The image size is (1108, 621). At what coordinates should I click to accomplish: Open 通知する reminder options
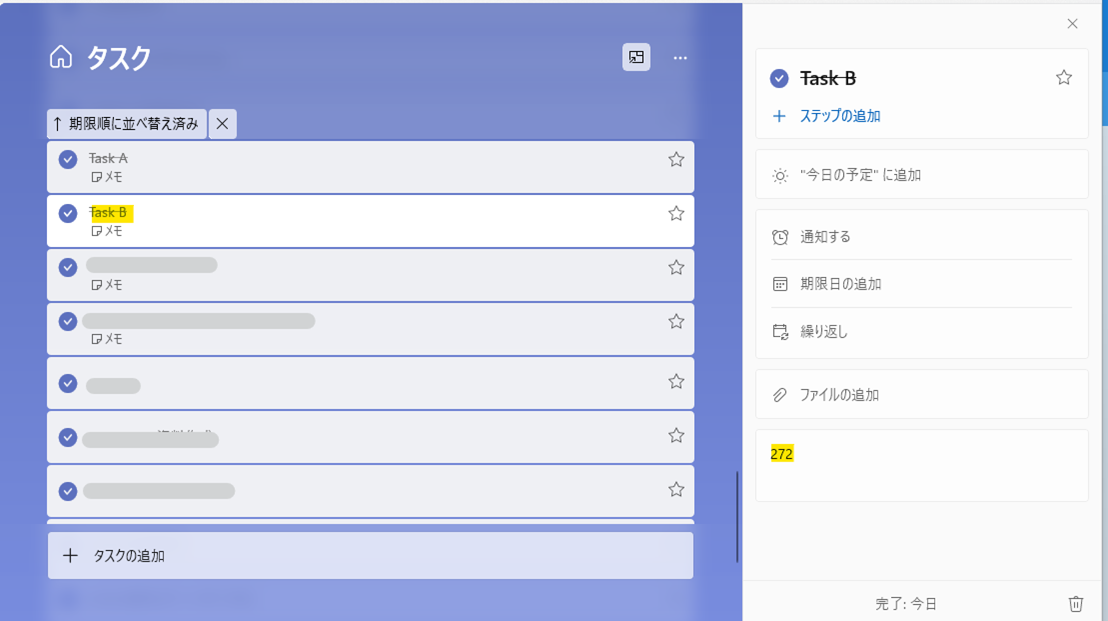(x=825, y=237)
